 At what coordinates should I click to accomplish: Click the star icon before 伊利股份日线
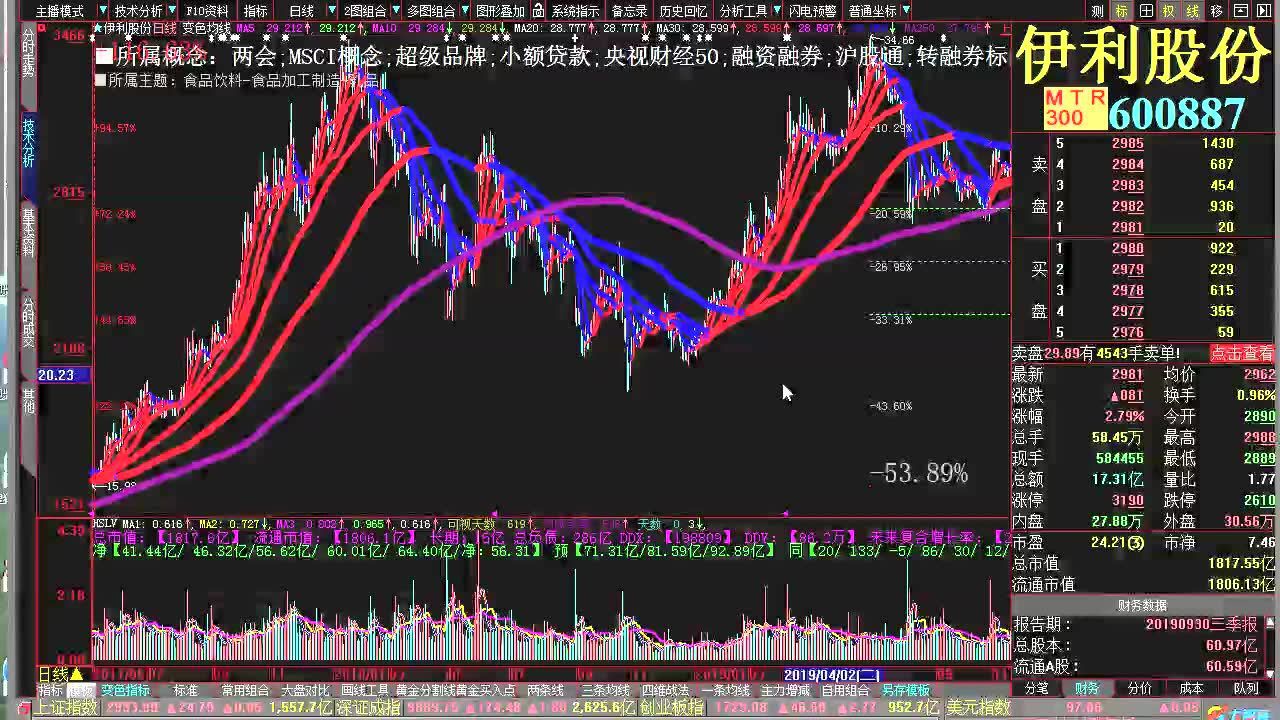click(96, 27)
